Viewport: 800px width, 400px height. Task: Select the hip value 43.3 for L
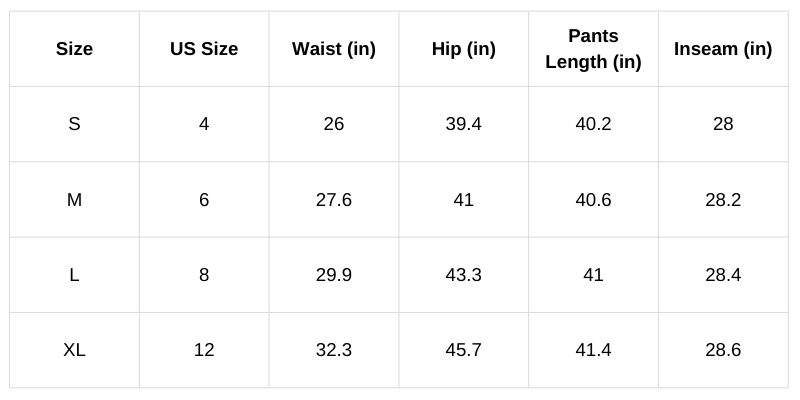click(x=463, y=275)
